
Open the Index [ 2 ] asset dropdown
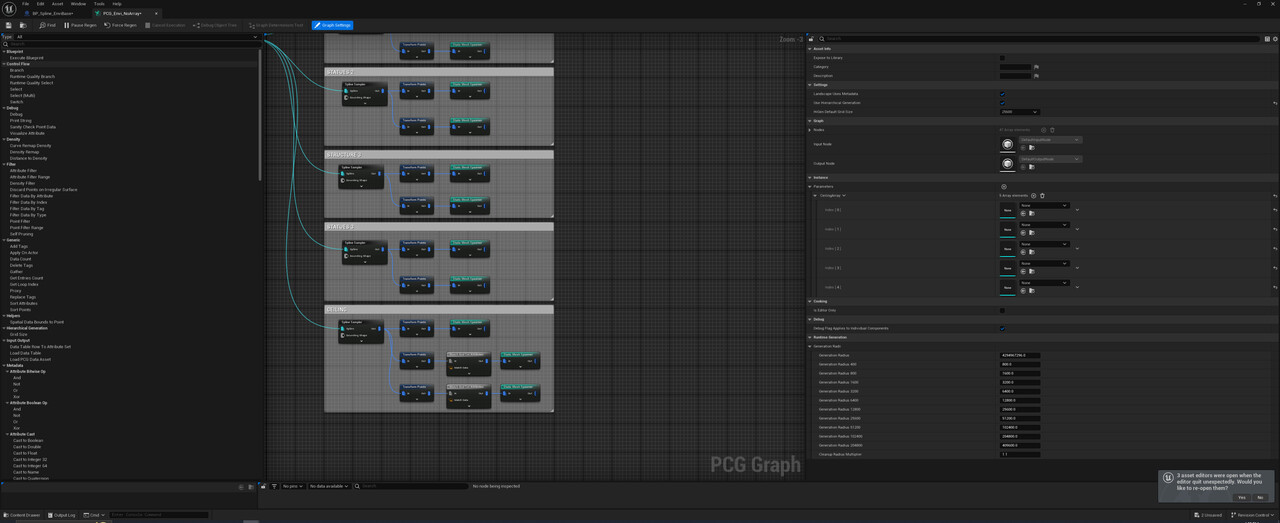[x=1044, y=244]
